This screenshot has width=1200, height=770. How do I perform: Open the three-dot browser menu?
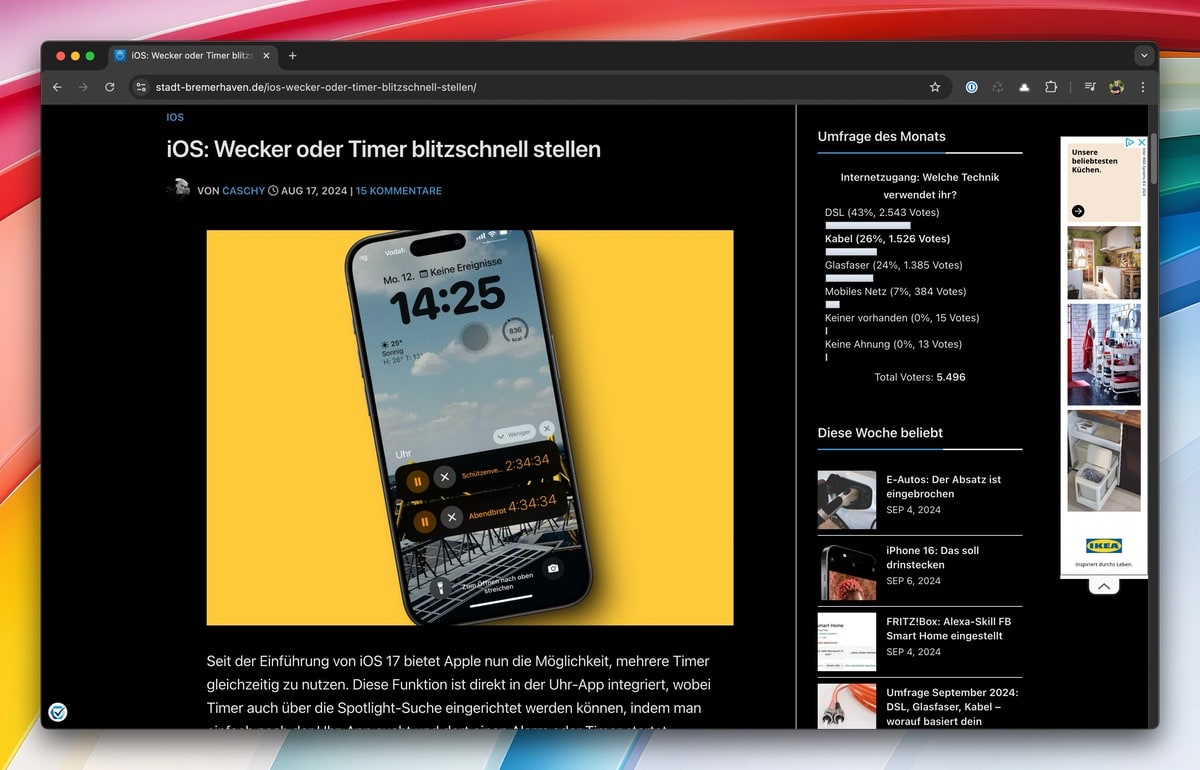[1143, 87]
